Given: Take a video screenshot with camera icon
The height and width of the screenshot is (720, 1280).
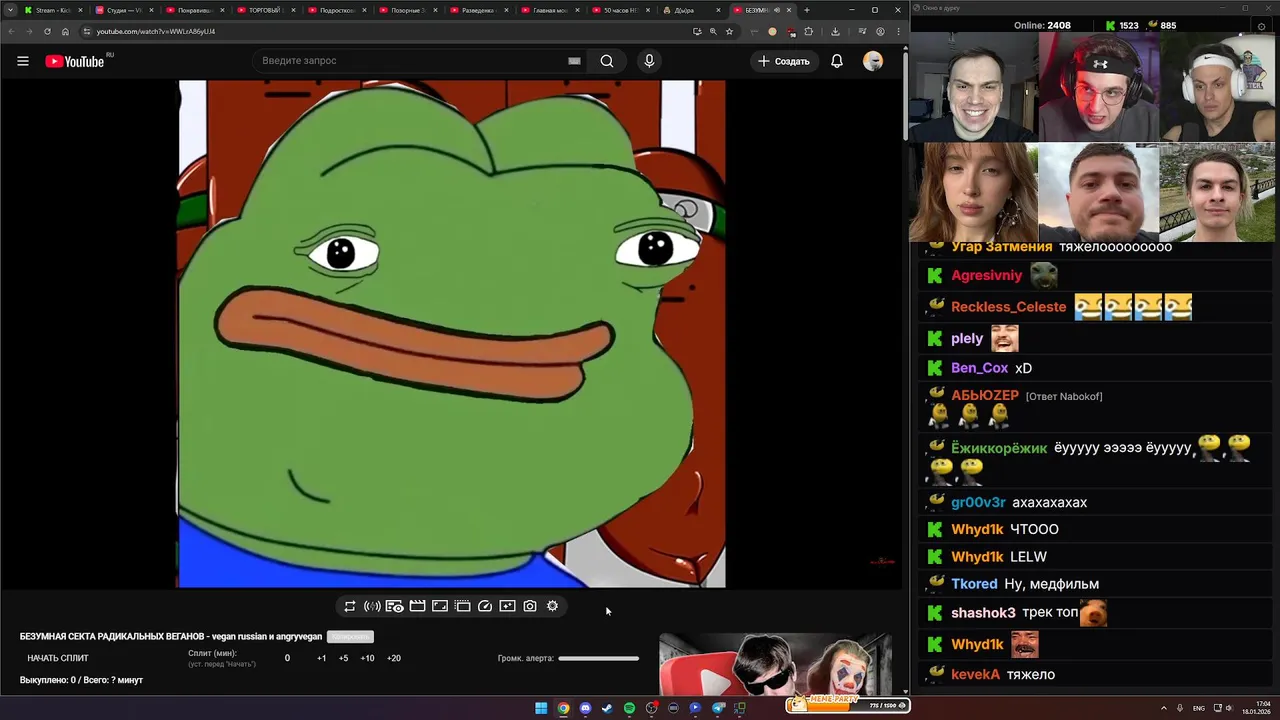Looking at the screenshot, I should pyautogui.click(x=530, y=606).
